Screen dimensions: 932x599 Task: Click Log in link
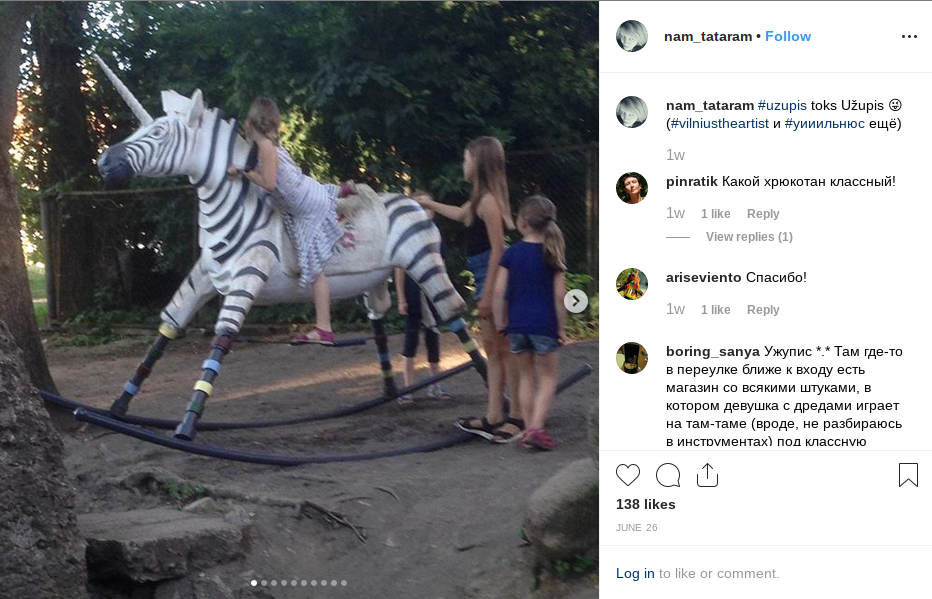coord(635,573)
